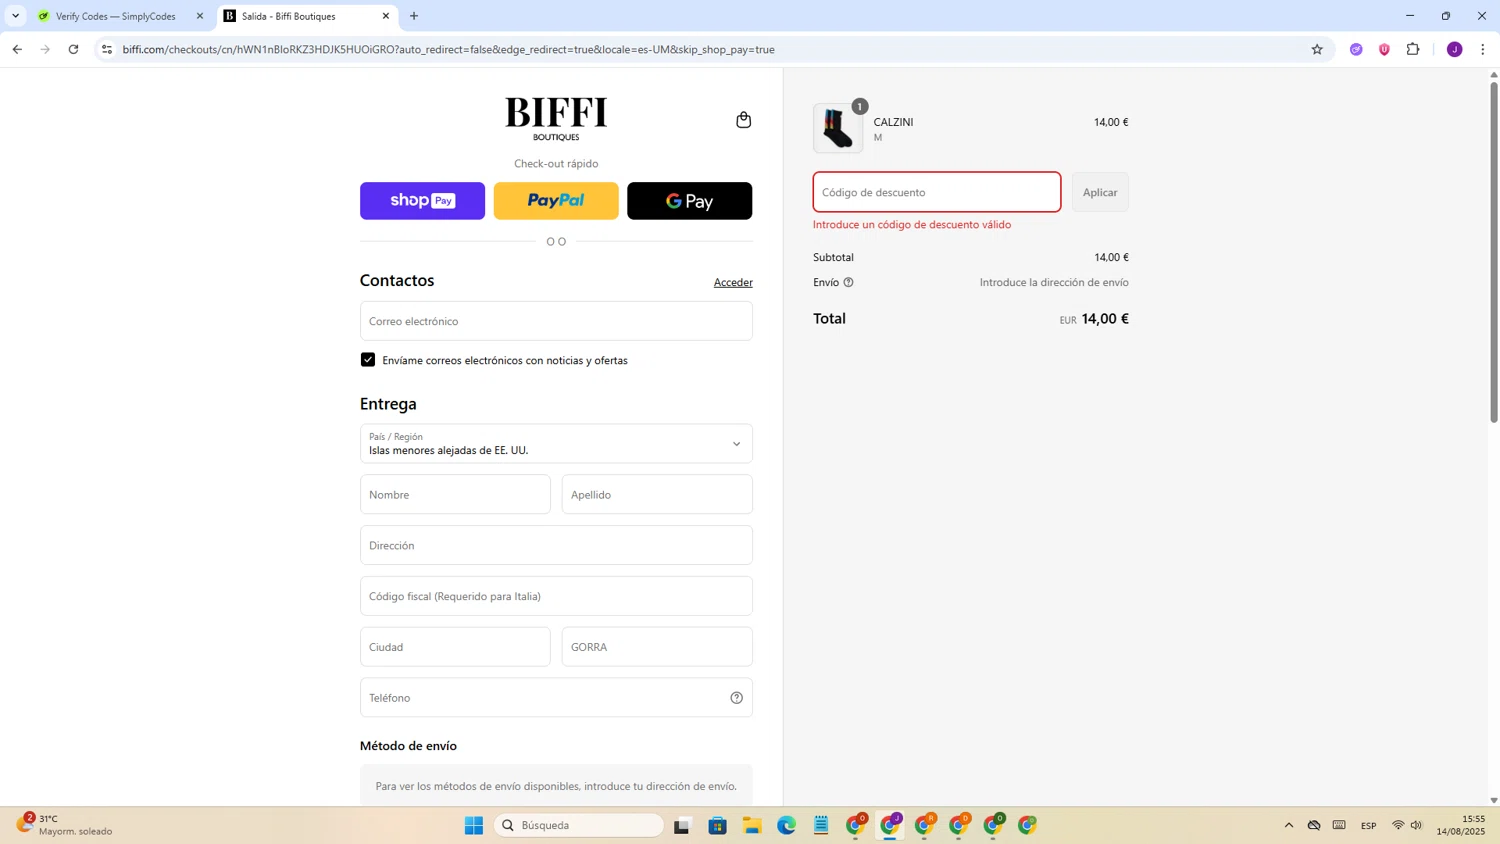Click the CALZINI socks product thumbnail
The image size is (1500, 844).
[838, 128]
